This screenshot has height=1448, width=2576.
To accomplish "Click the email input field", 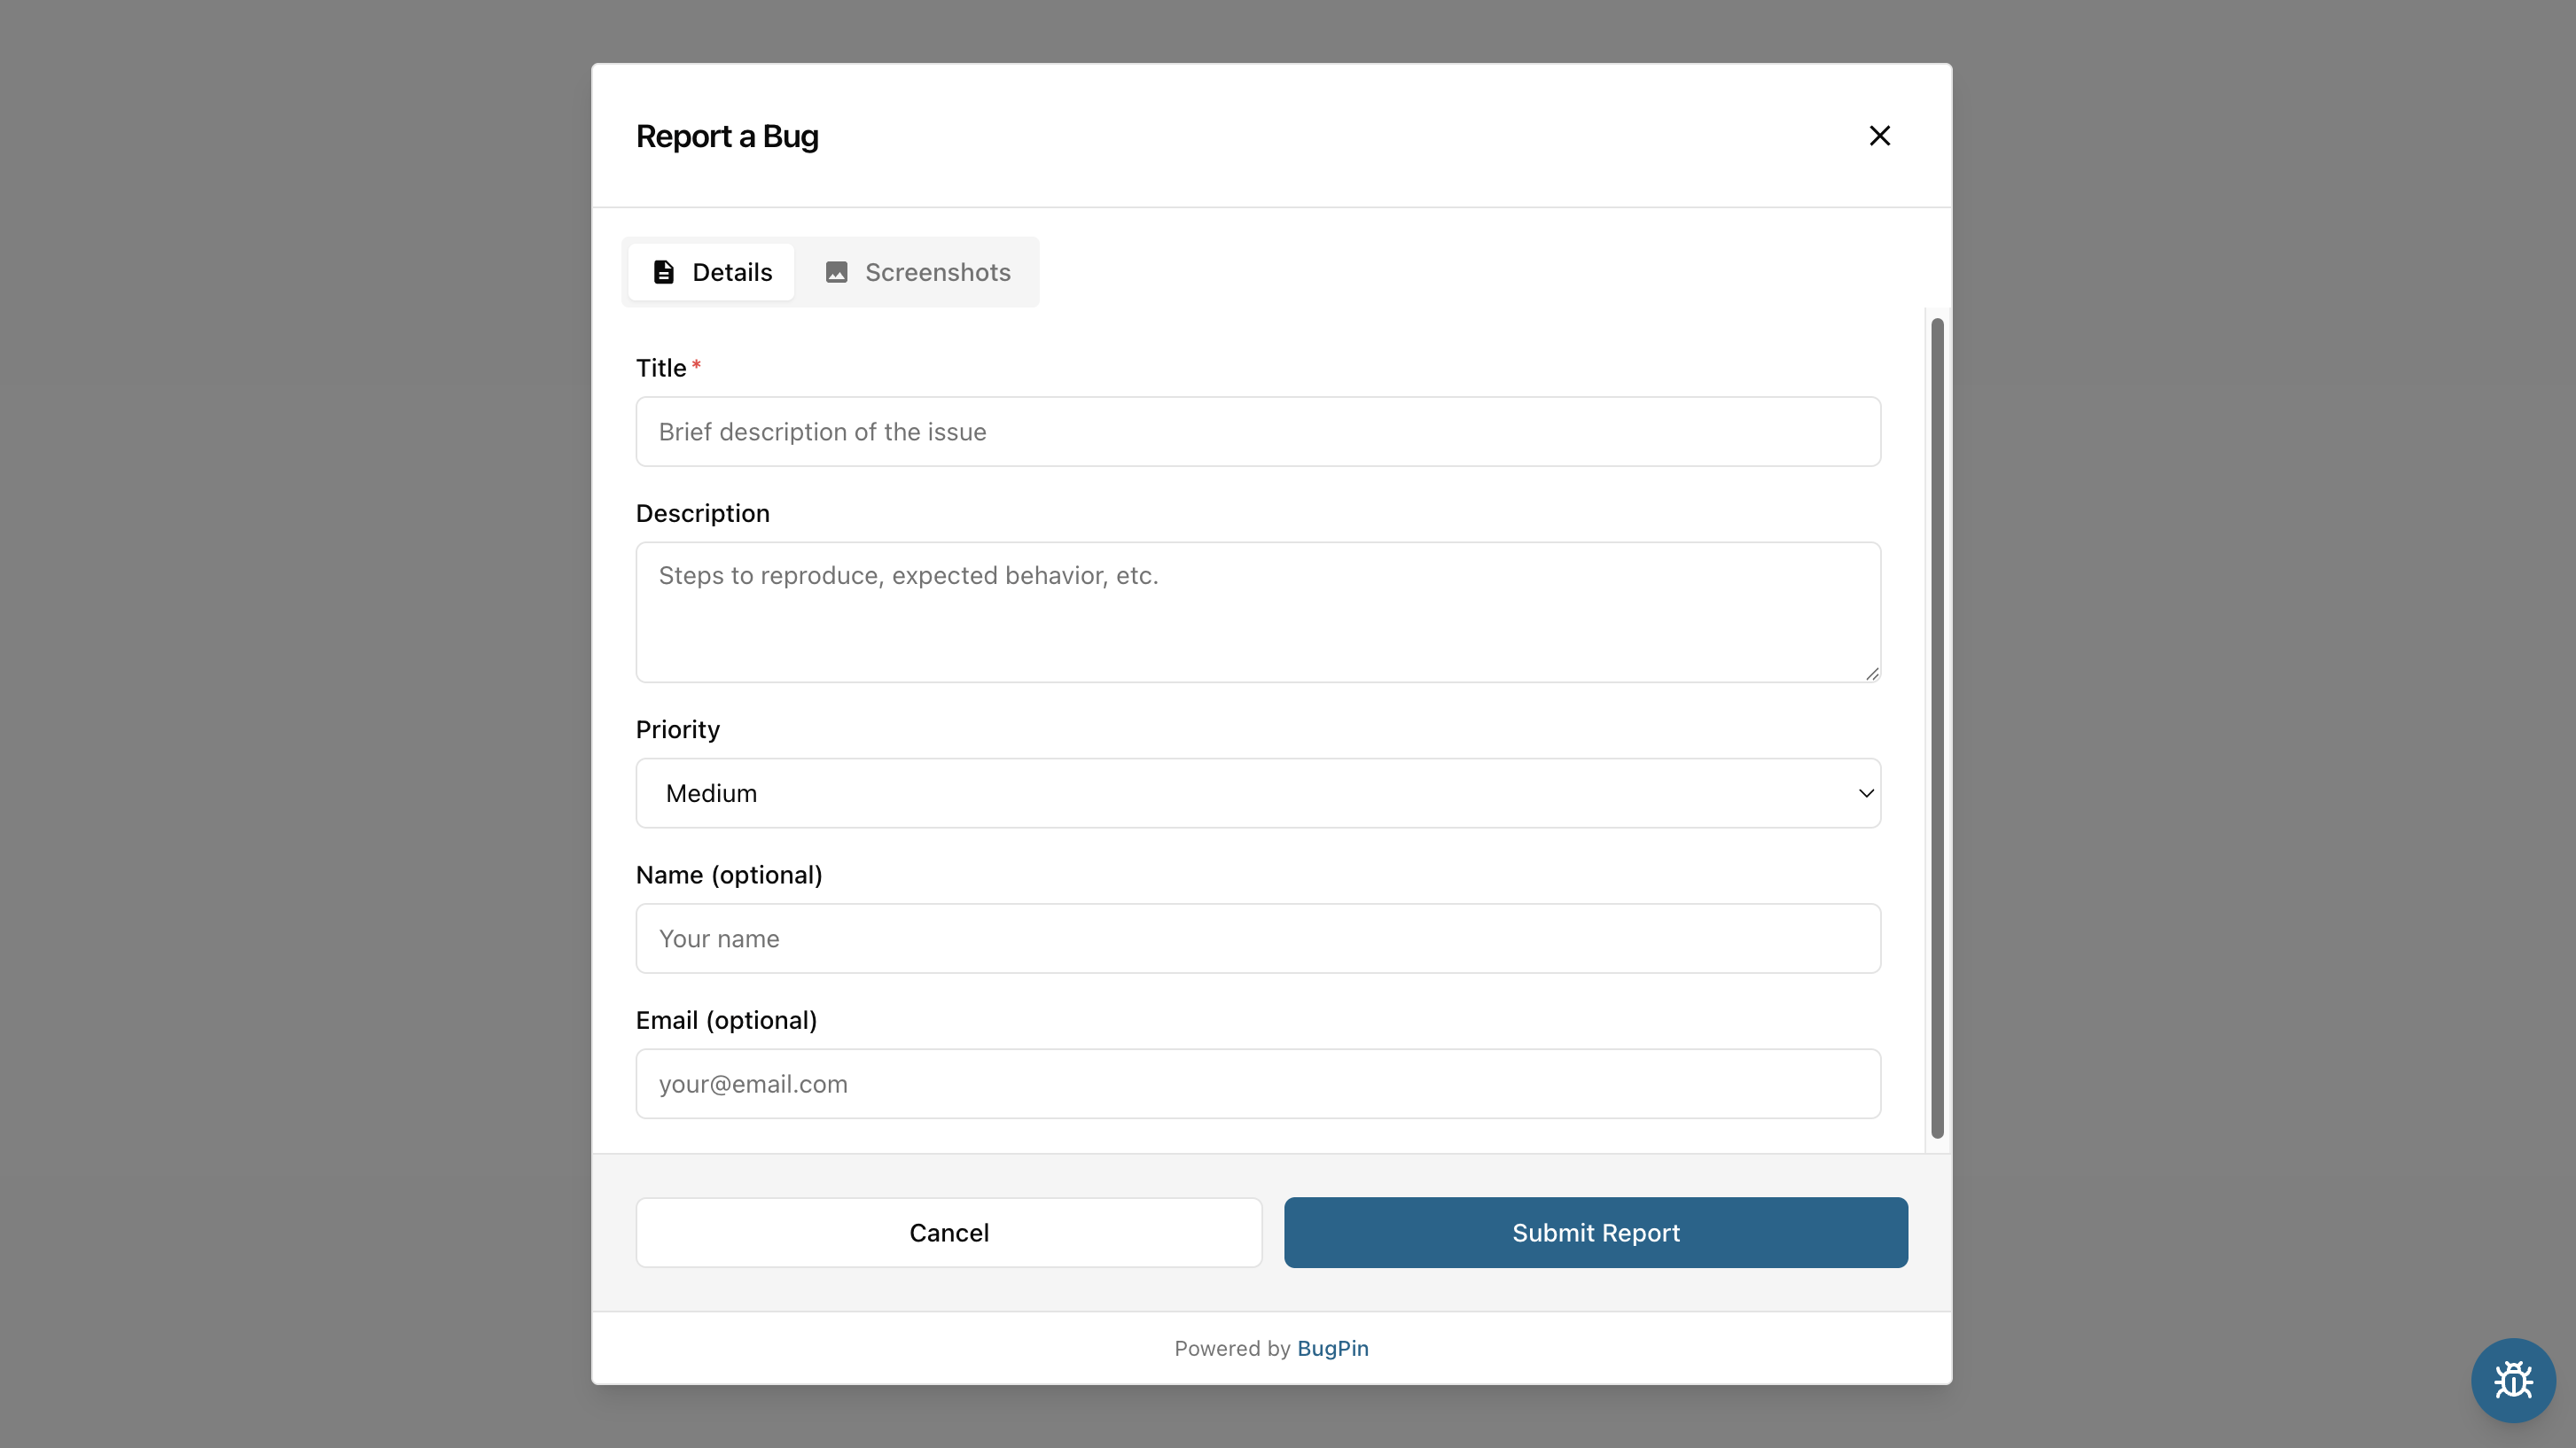I will (x=1258, y=1084).
